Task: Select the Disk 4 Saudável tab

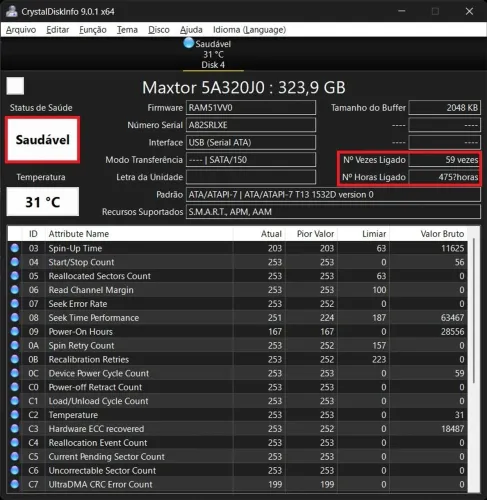Action: click(x=213, y=54)
